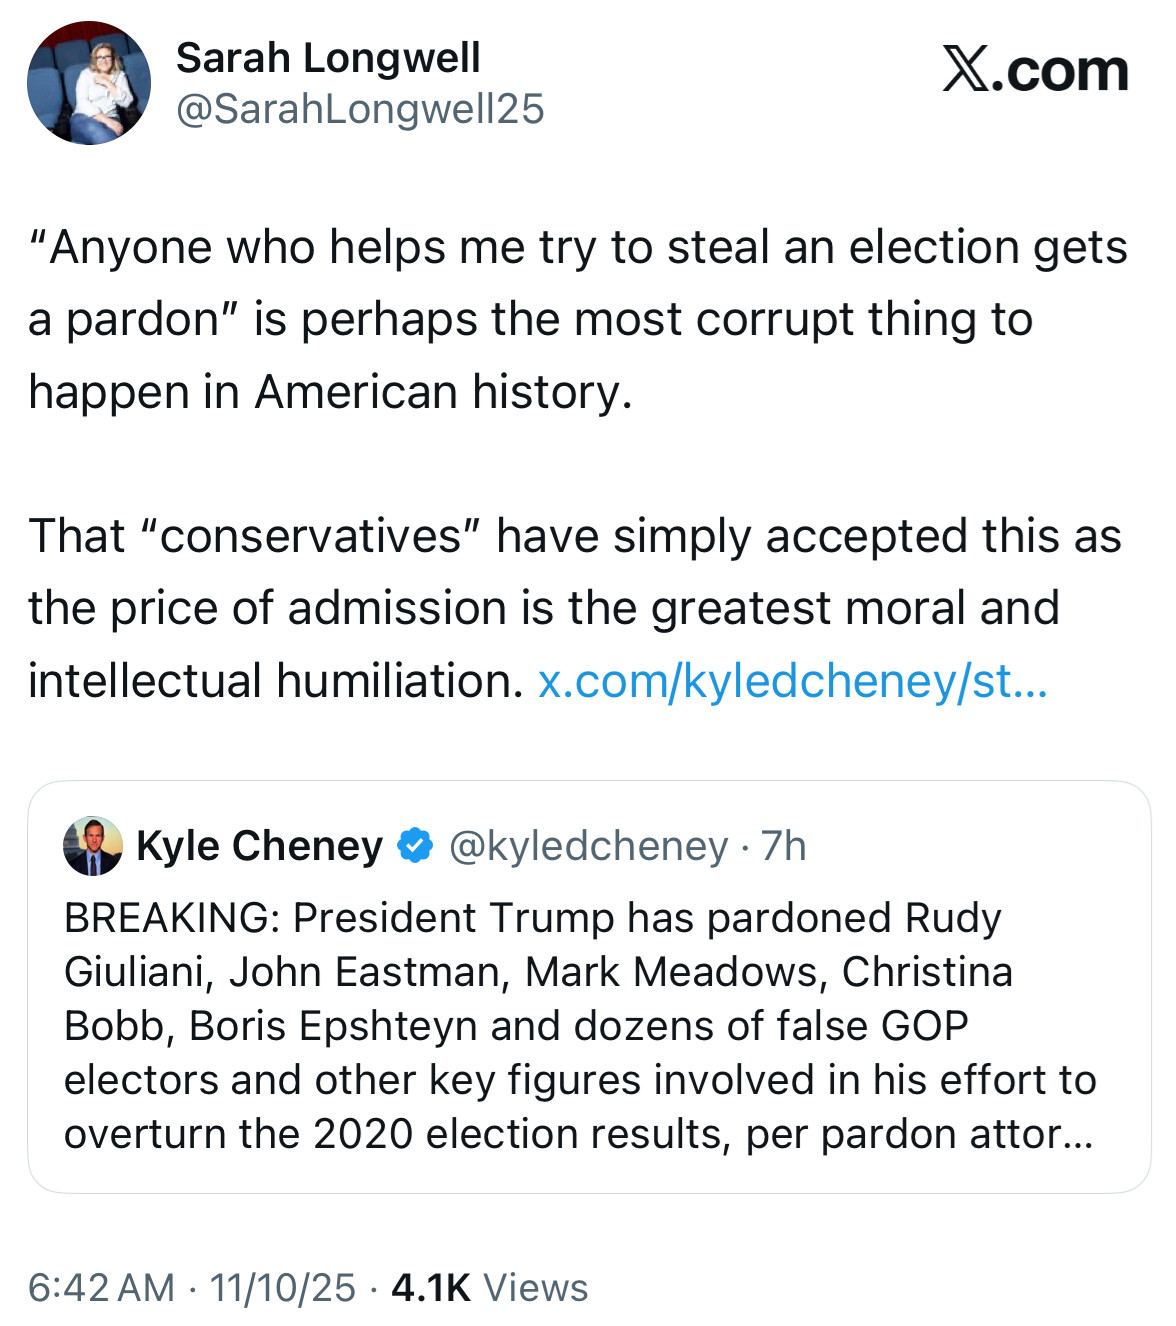This screenshot has height=1326, width=1176.
Task: Click the word "Views" at the bottom
Action: [536, 1288]
